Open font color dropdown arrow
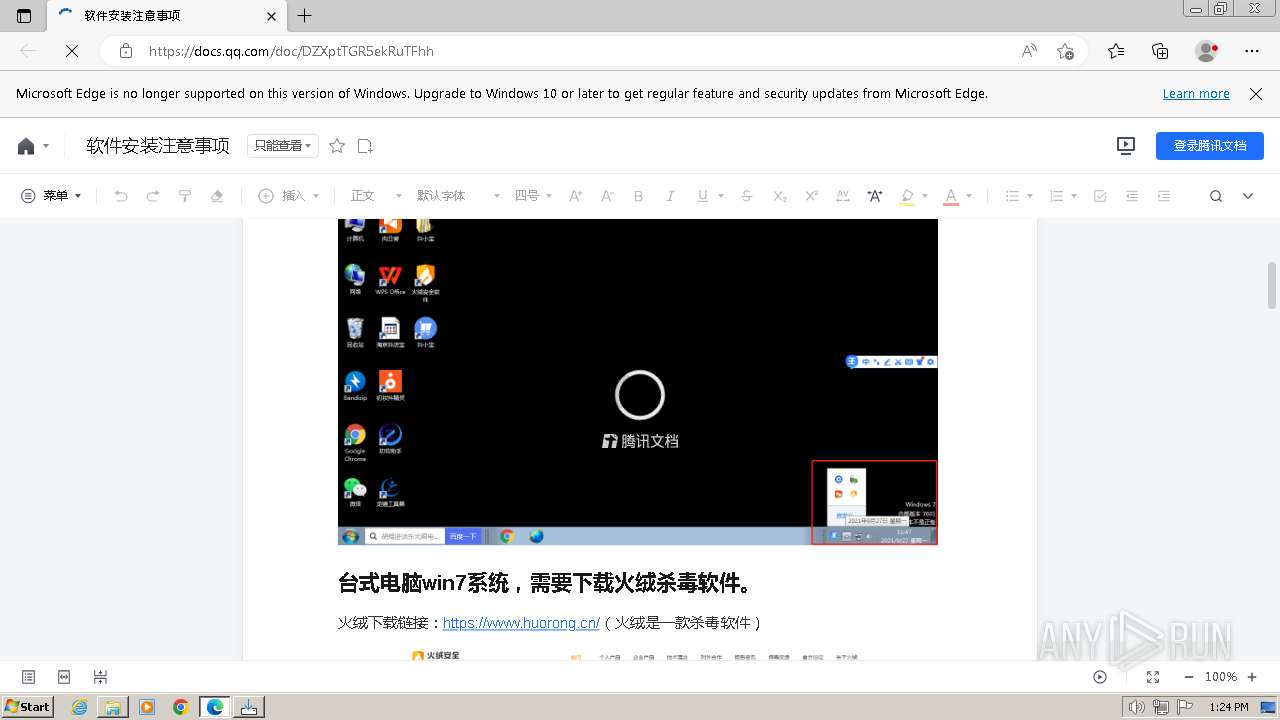 (x=969, y=196)
